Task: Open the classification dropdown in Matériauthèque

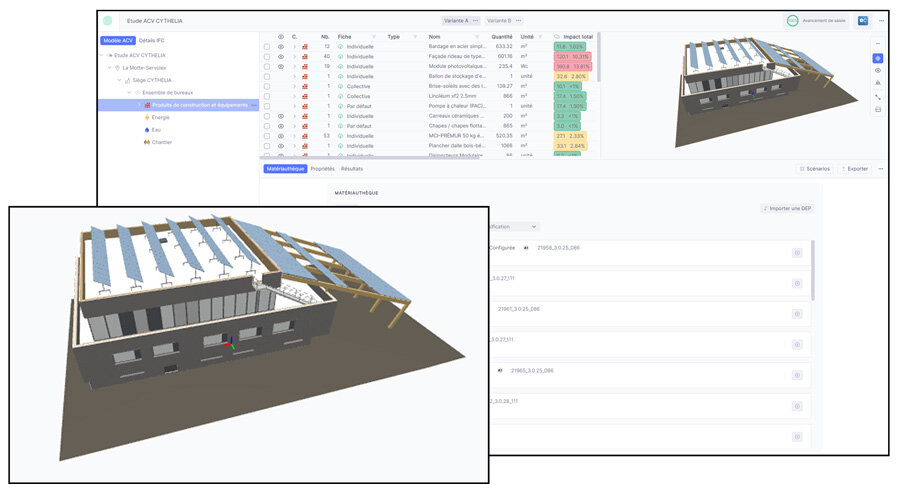Action: pyautogui.click(x=515, y=227)
